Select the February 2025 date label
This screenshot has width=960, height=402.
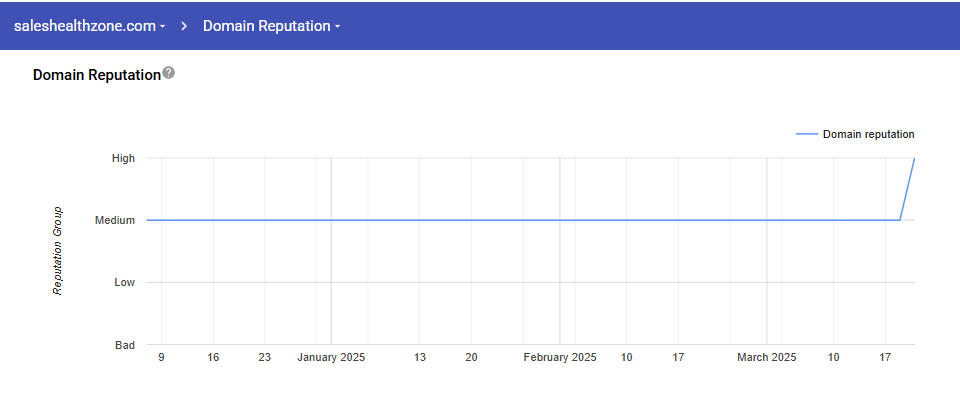(560, 357)
